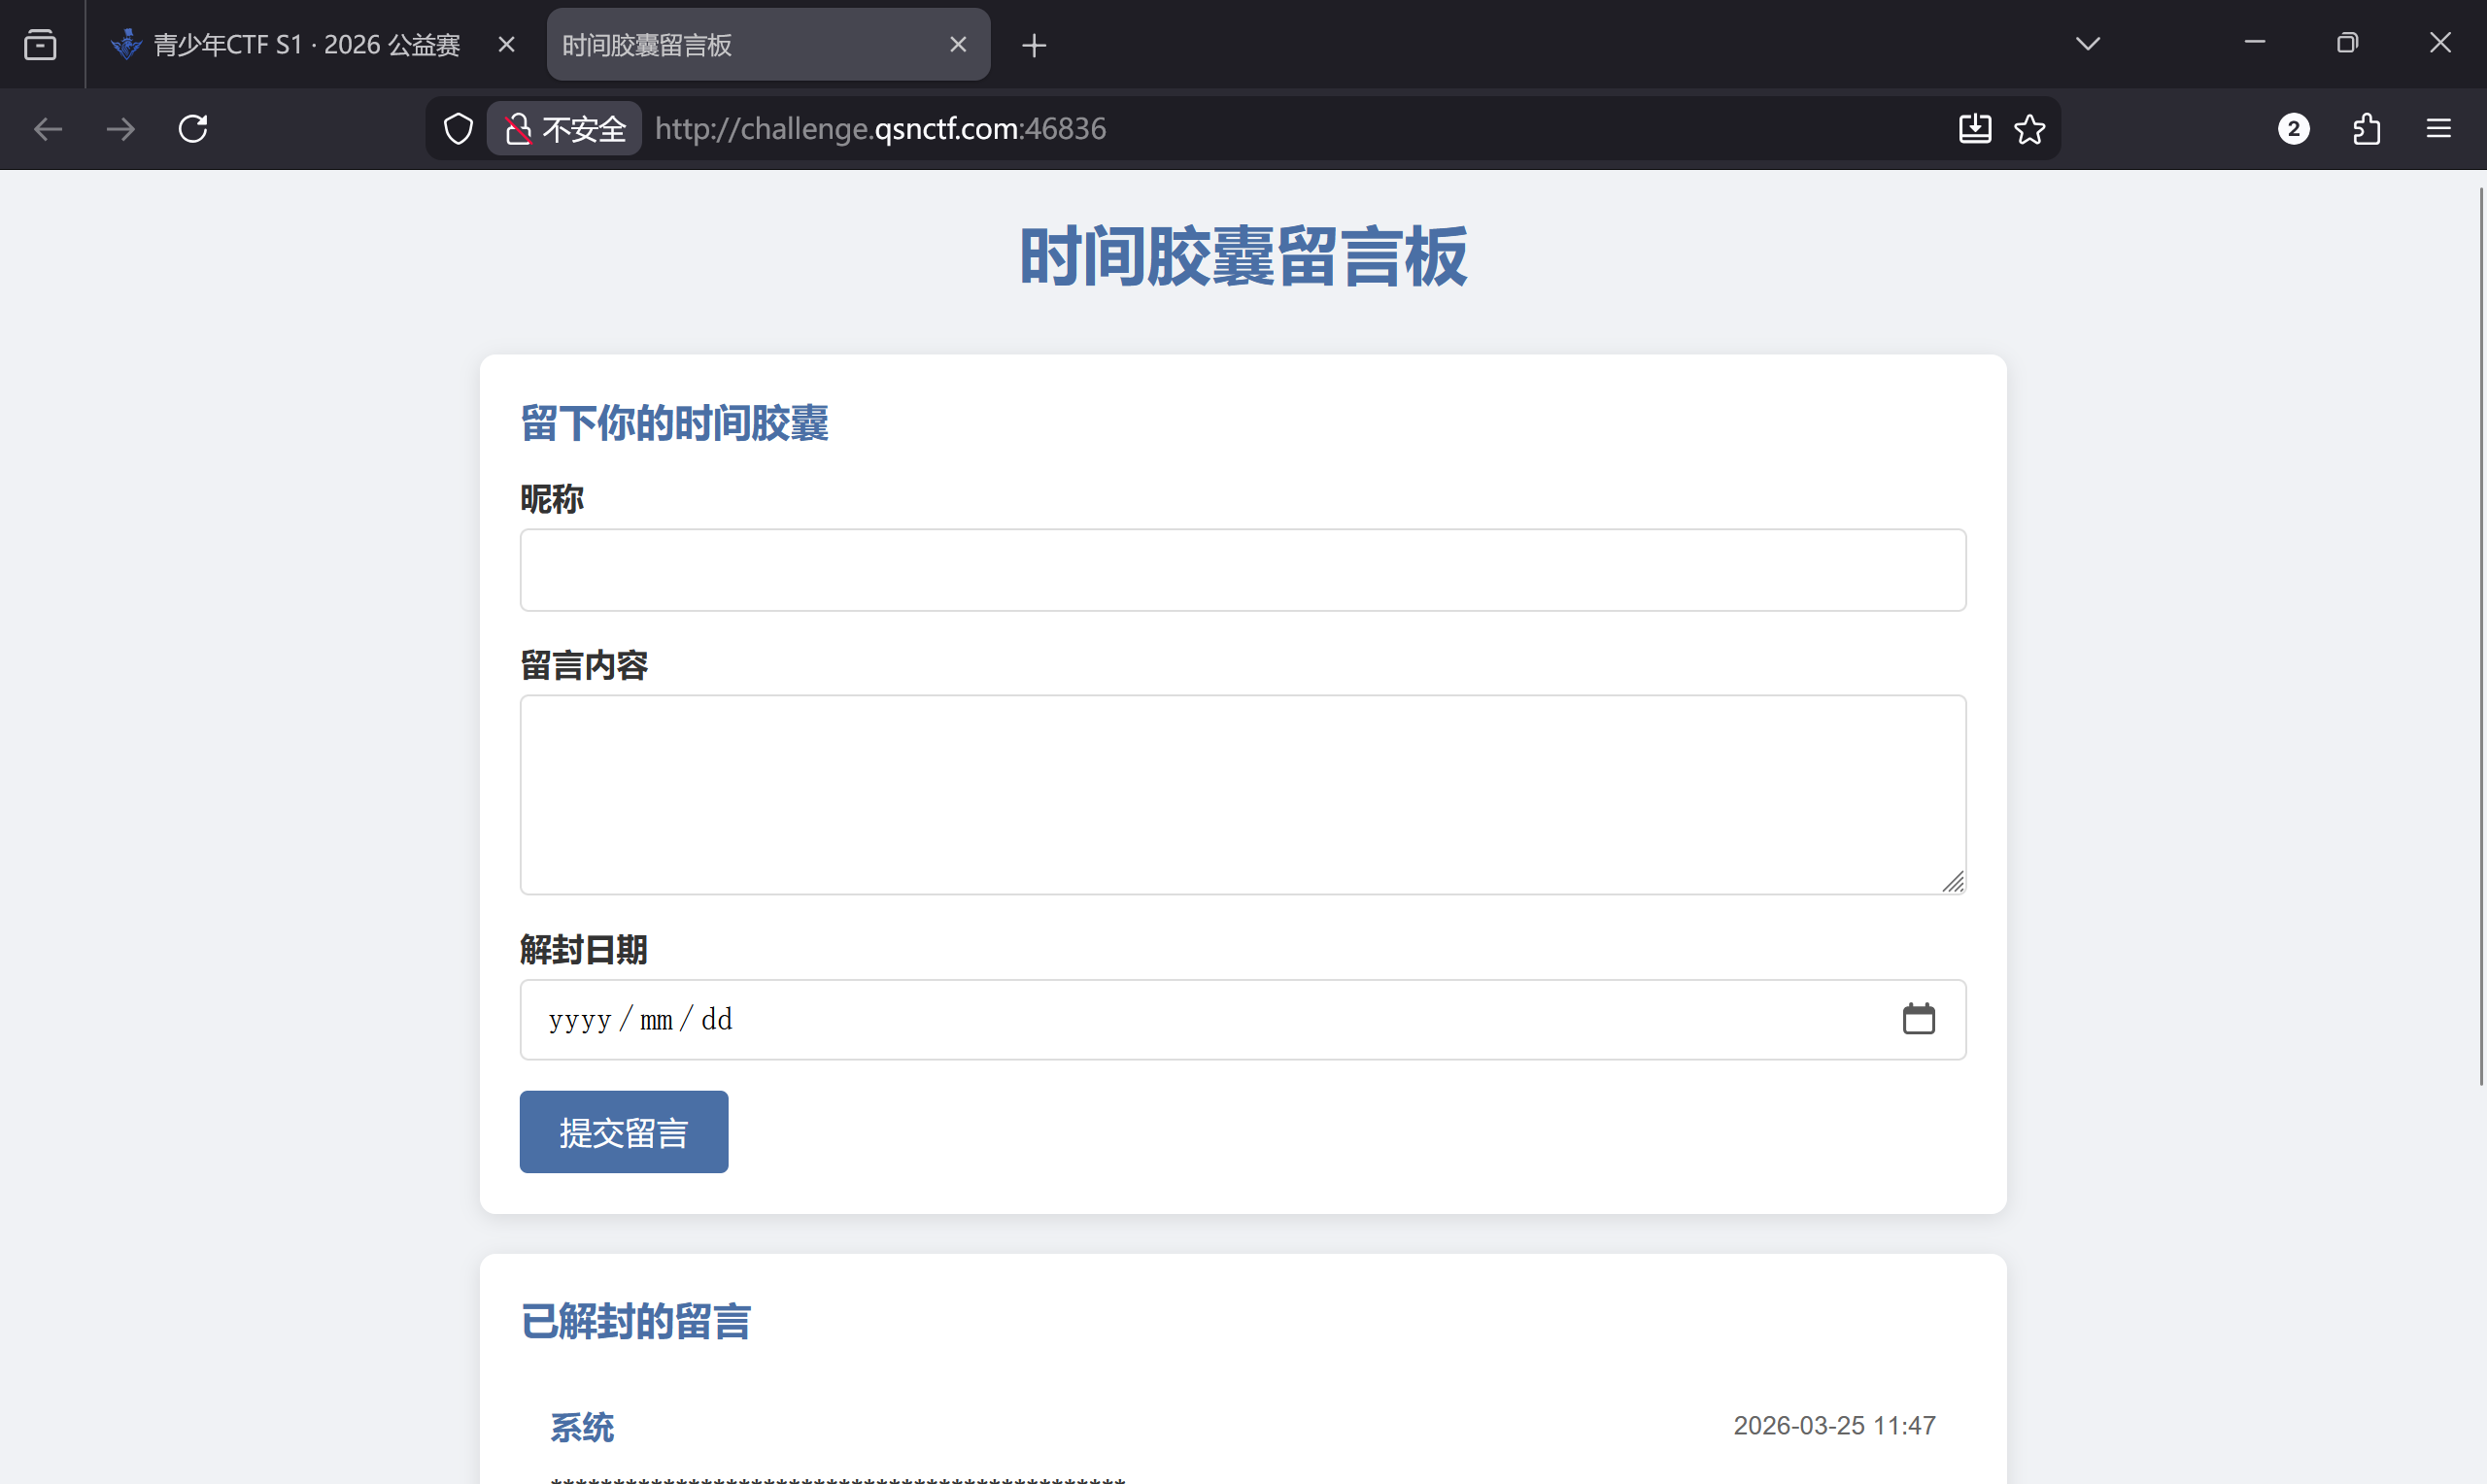
Task: Open the Firefox hamburger menu
Action: click(2438, 129)
